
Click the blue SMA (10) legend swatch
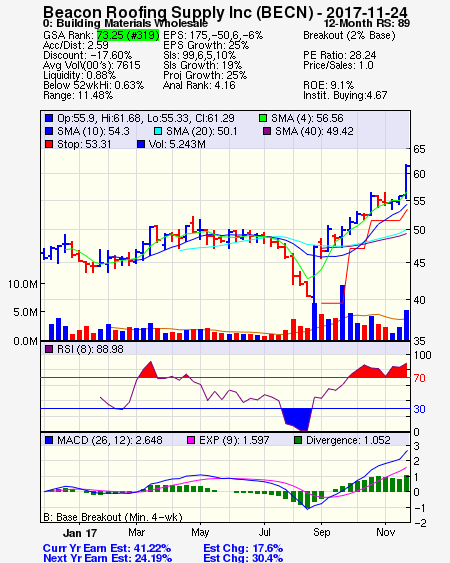(x=49, y=131)
